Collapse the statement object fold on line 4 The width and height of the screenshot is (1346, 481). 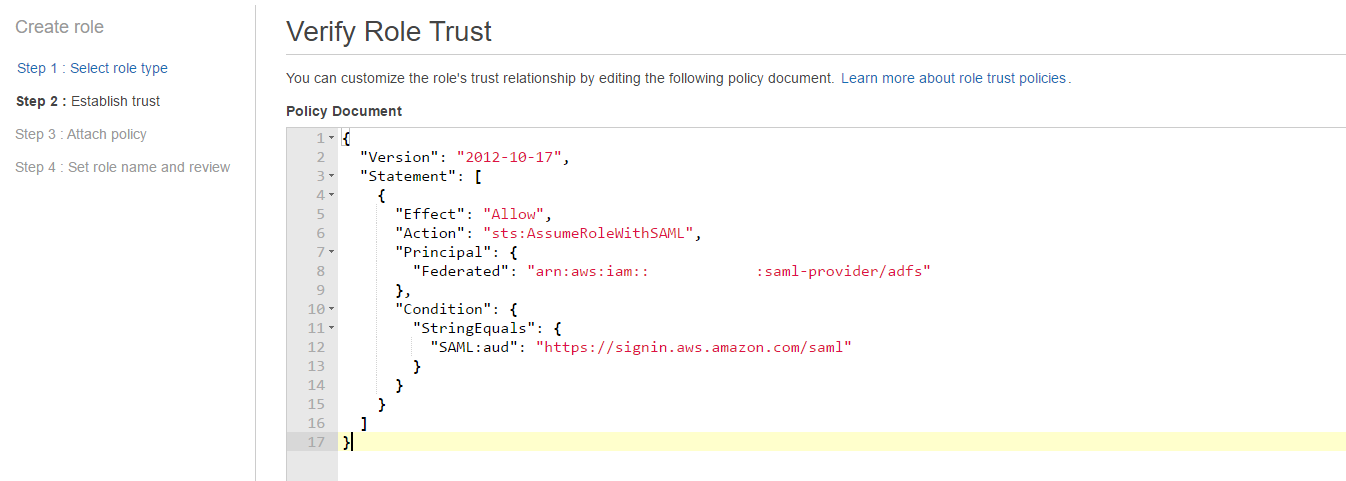click(331, 195)
